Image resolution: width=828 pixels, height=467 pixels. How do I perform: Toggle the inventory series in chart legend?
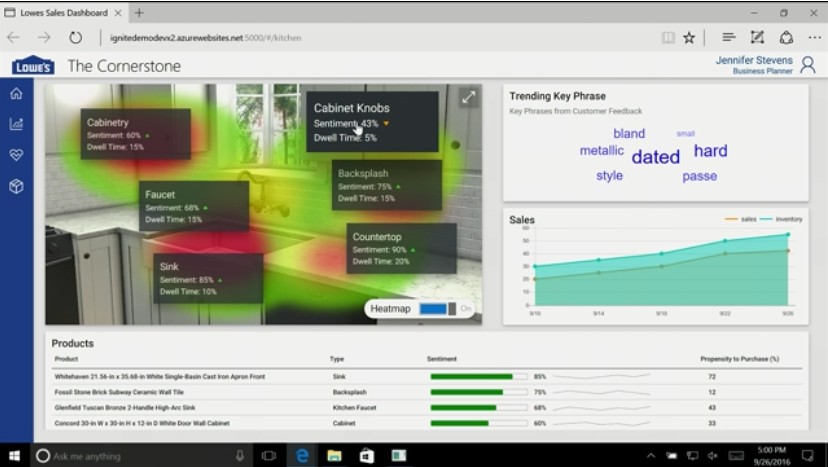(782, 219)
